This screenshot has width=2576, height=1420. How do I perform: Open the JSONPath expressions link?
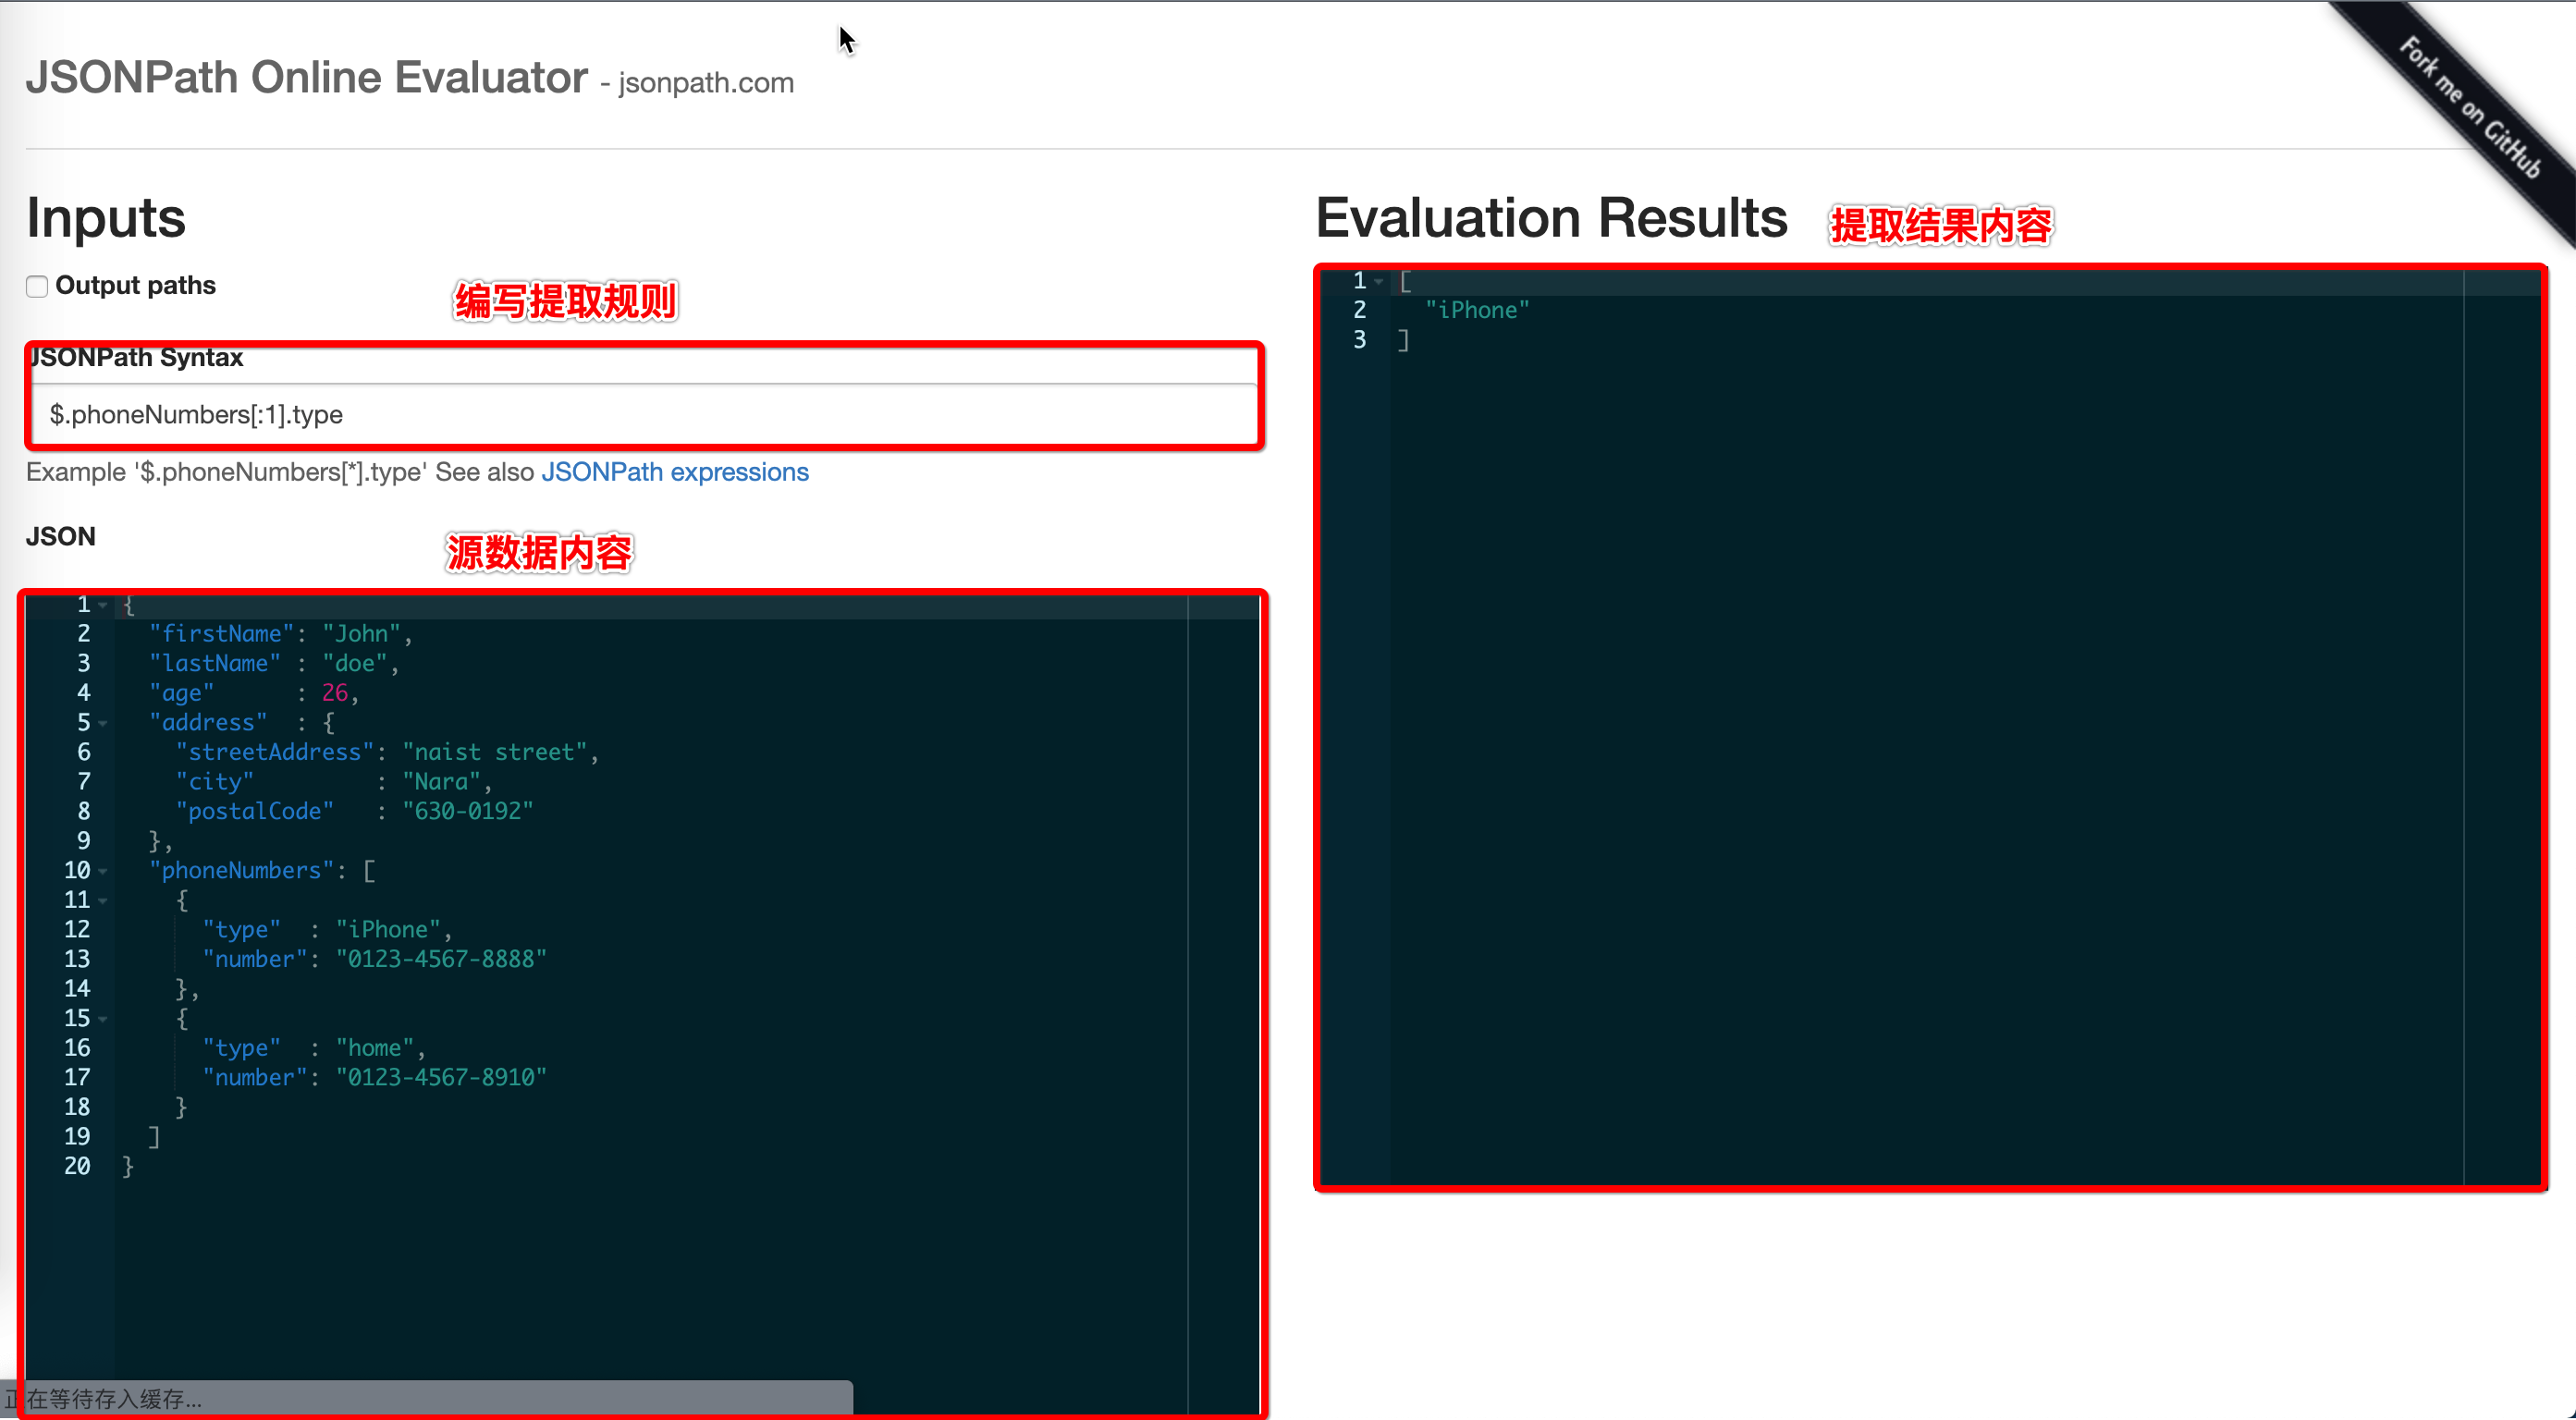point(674,472)
